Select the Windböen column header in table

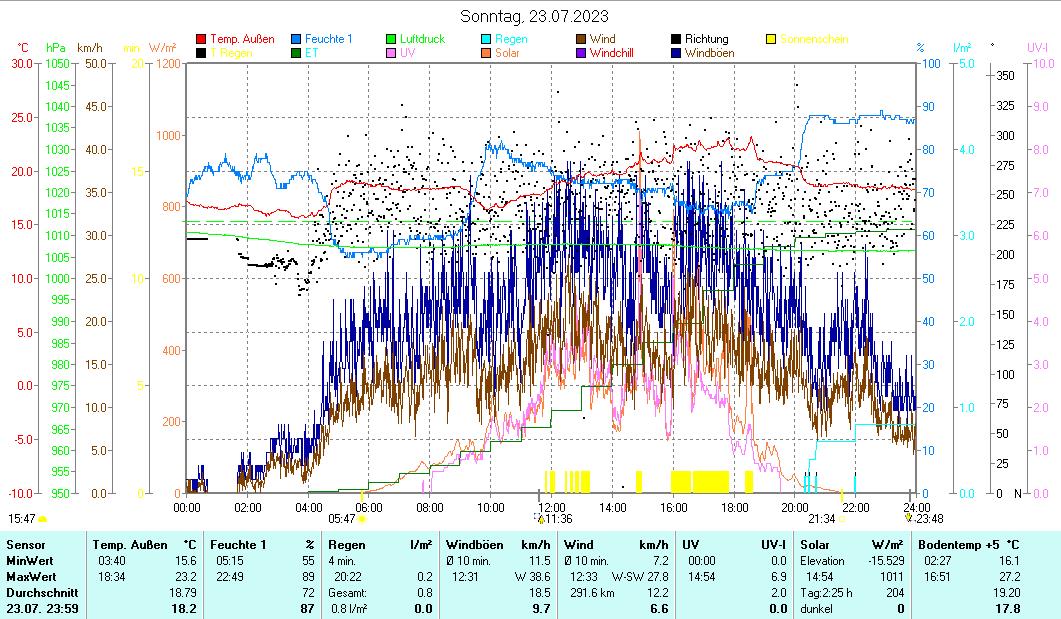point(473,545)
